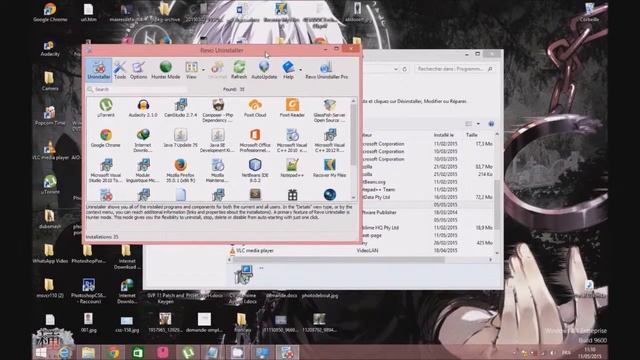Select uTorrent in the program list

point(106,108)
